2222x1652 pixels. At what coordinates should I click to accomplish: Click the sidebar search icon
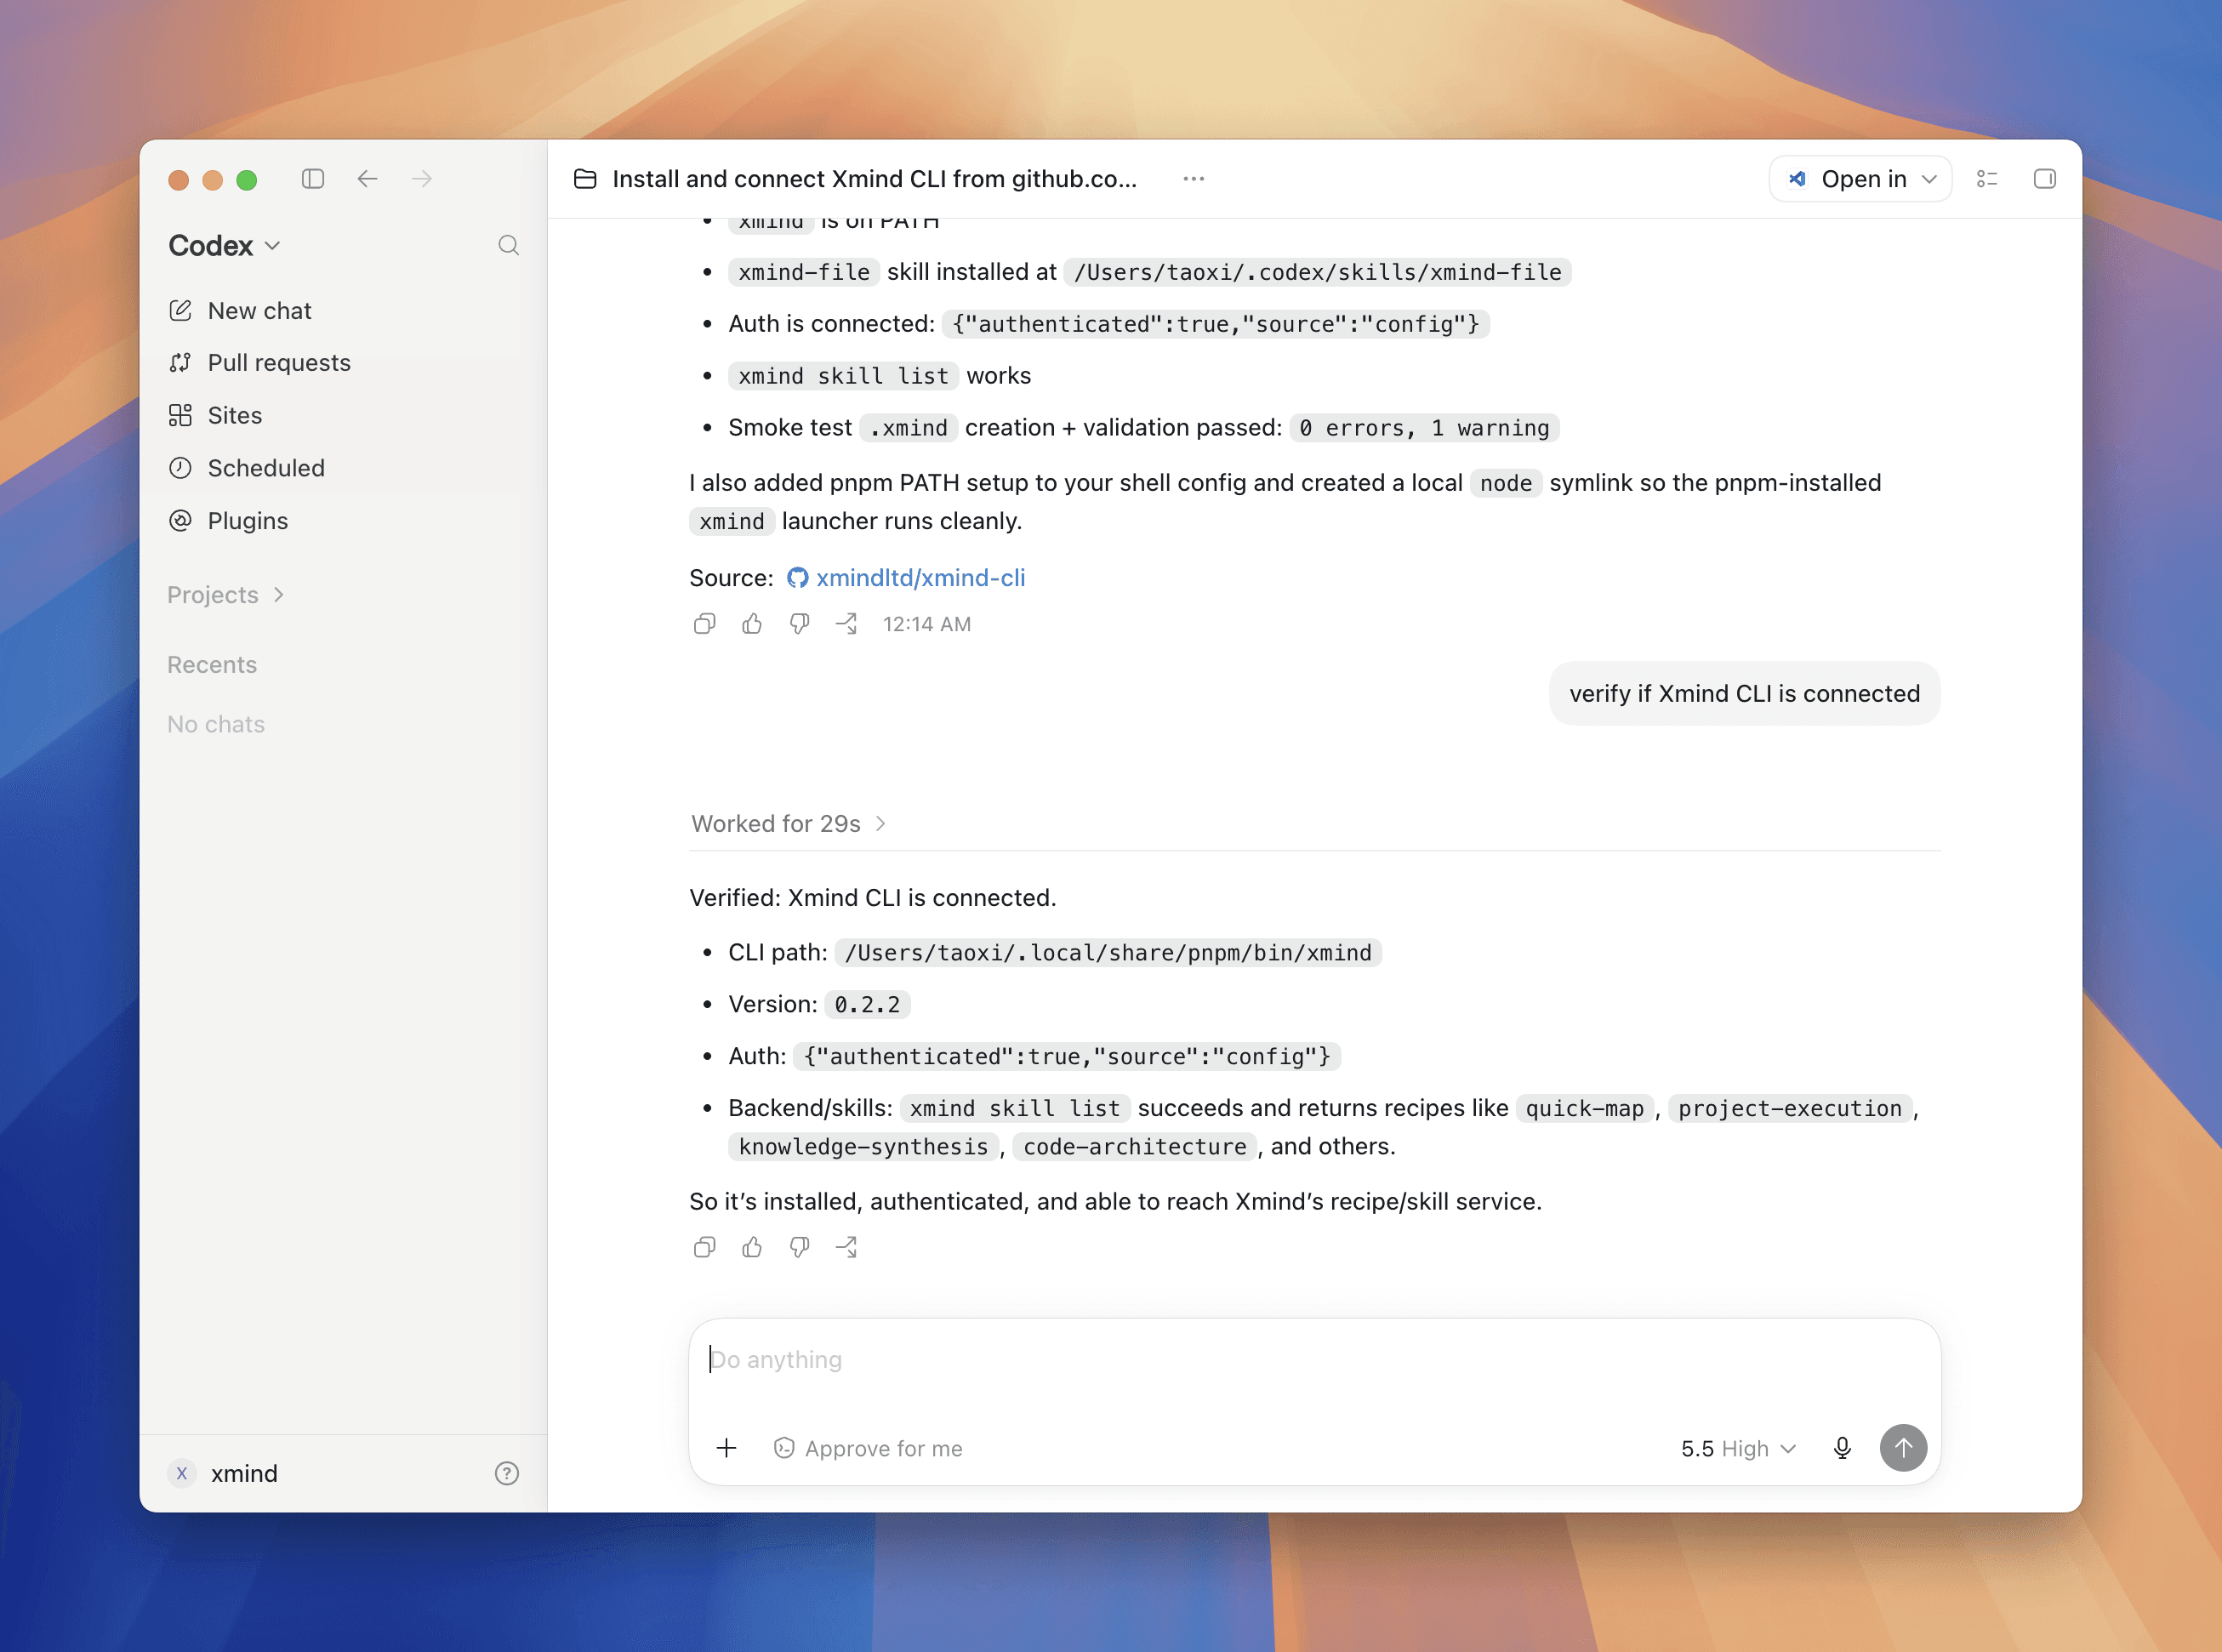509,246
